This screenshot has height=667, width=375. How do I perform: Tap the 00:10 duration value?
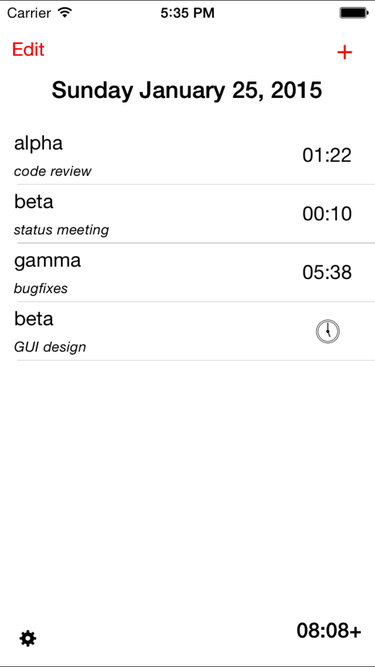[x=327, y=214]
